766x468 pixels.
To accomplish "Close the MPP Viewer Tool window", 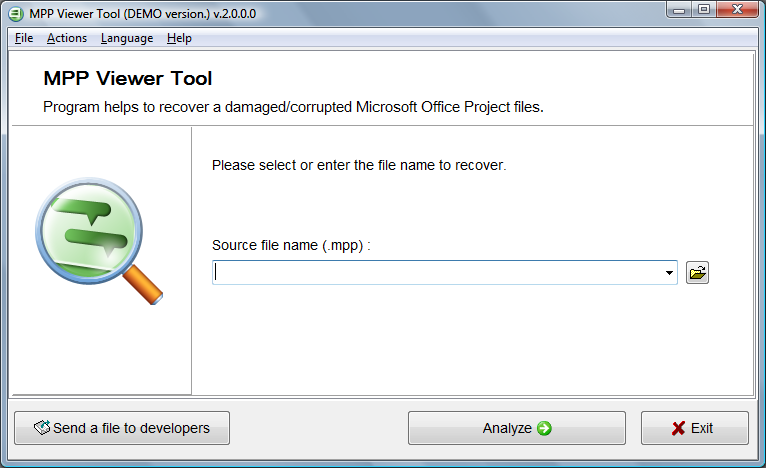I will (738, 9).
